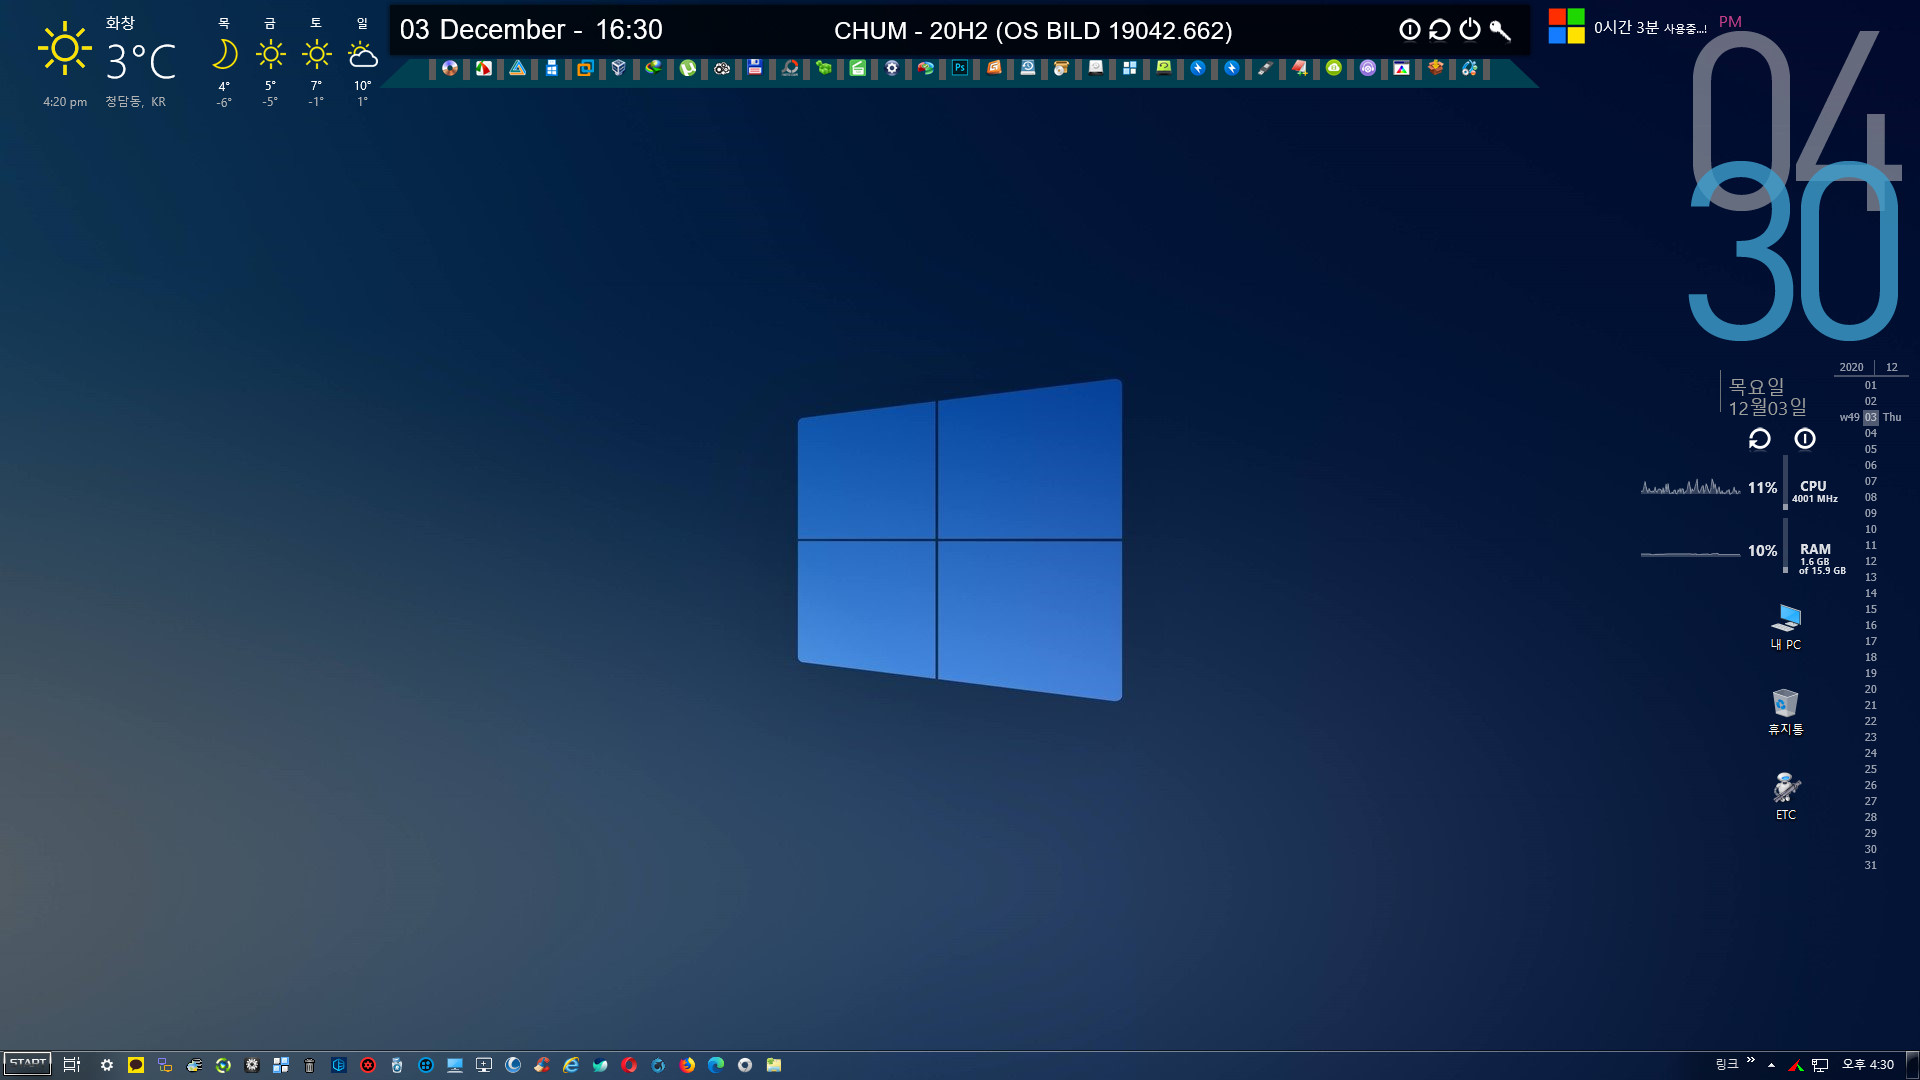Click the 청담동, KR location text

coord(136,102)
